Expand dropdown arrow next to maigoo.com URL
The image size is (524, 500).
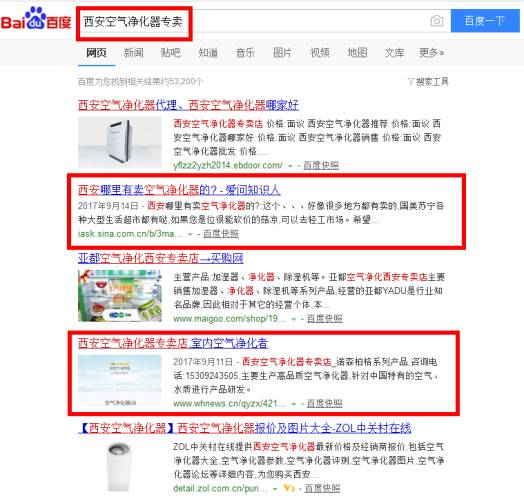click(x=294, y=319)
